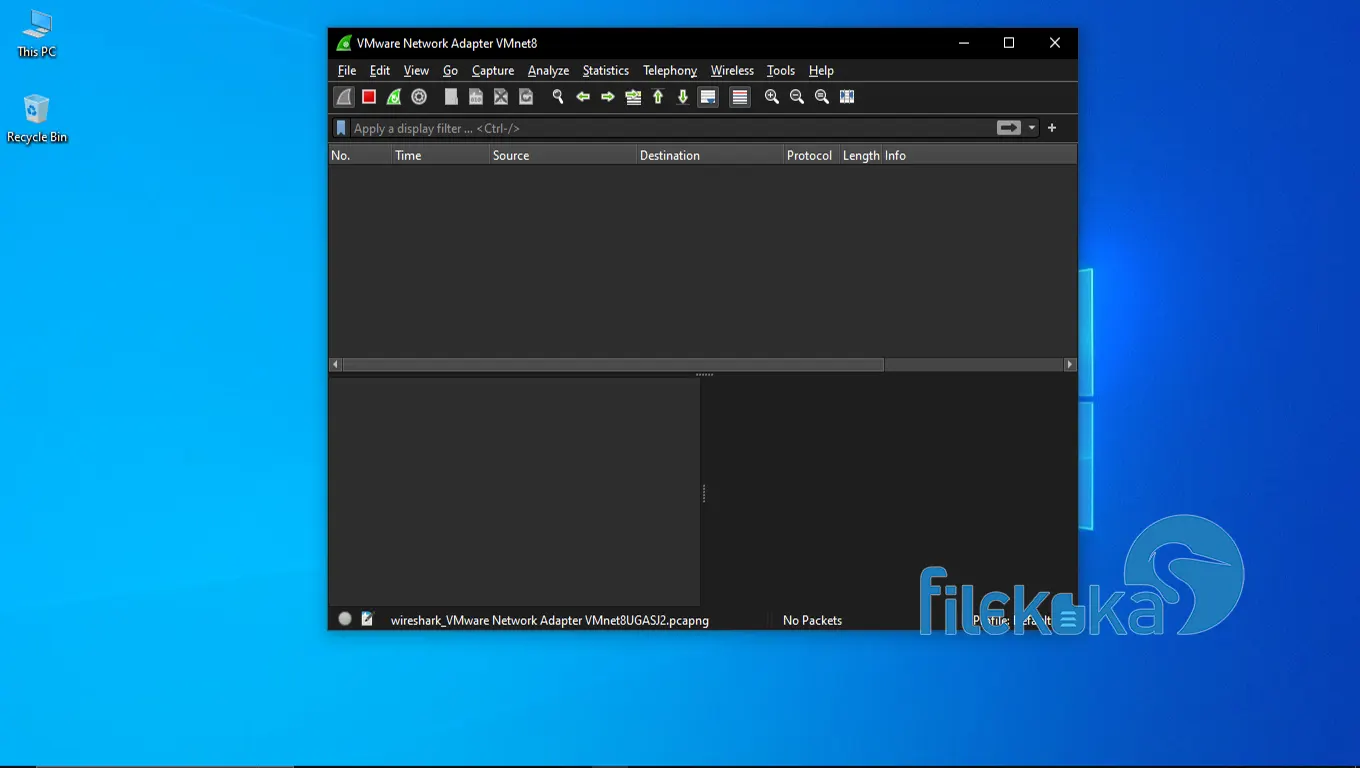Click the packet list horizontal scrollbar thumb
This screenshot has width=1360, height=768.
coord(613,365)
